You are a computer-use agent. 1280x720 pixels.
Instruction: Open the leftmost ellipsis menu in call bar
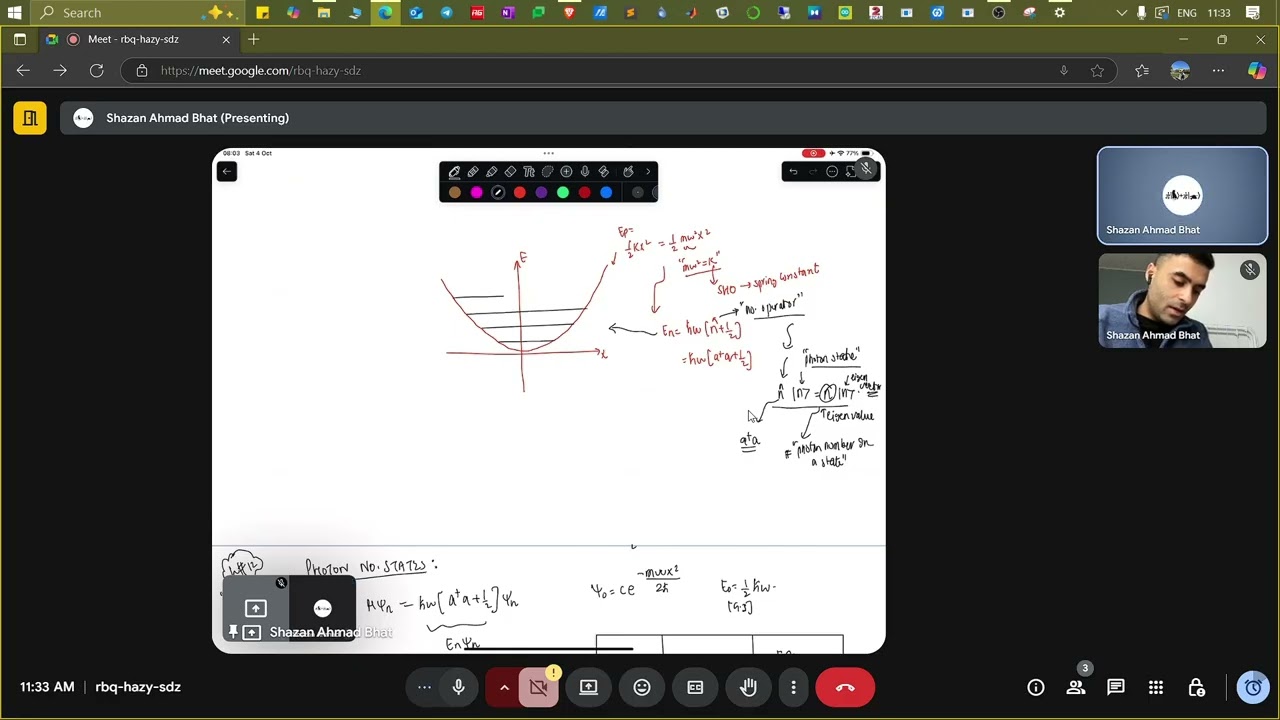(424, 687)
